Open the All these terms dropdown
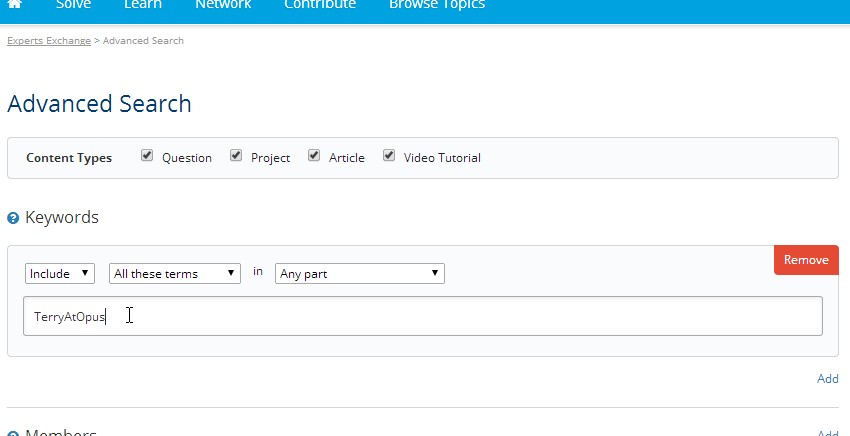850x436 pixels. tap(175, 273)
